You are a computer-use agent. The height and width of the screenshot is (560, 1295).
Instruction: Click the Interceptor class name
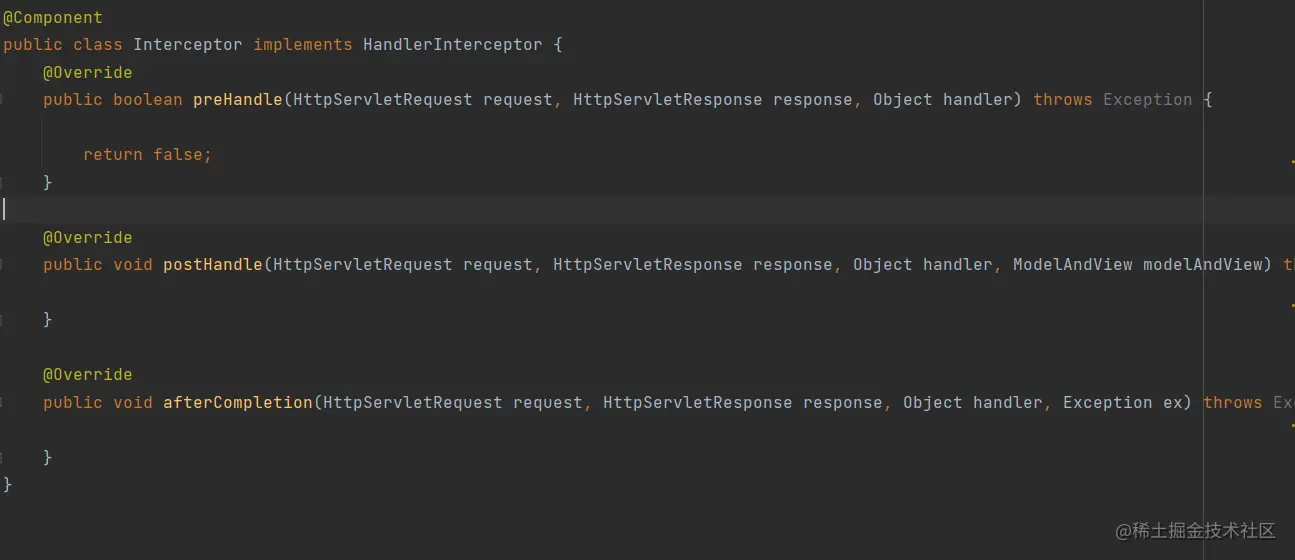point(187,45)
